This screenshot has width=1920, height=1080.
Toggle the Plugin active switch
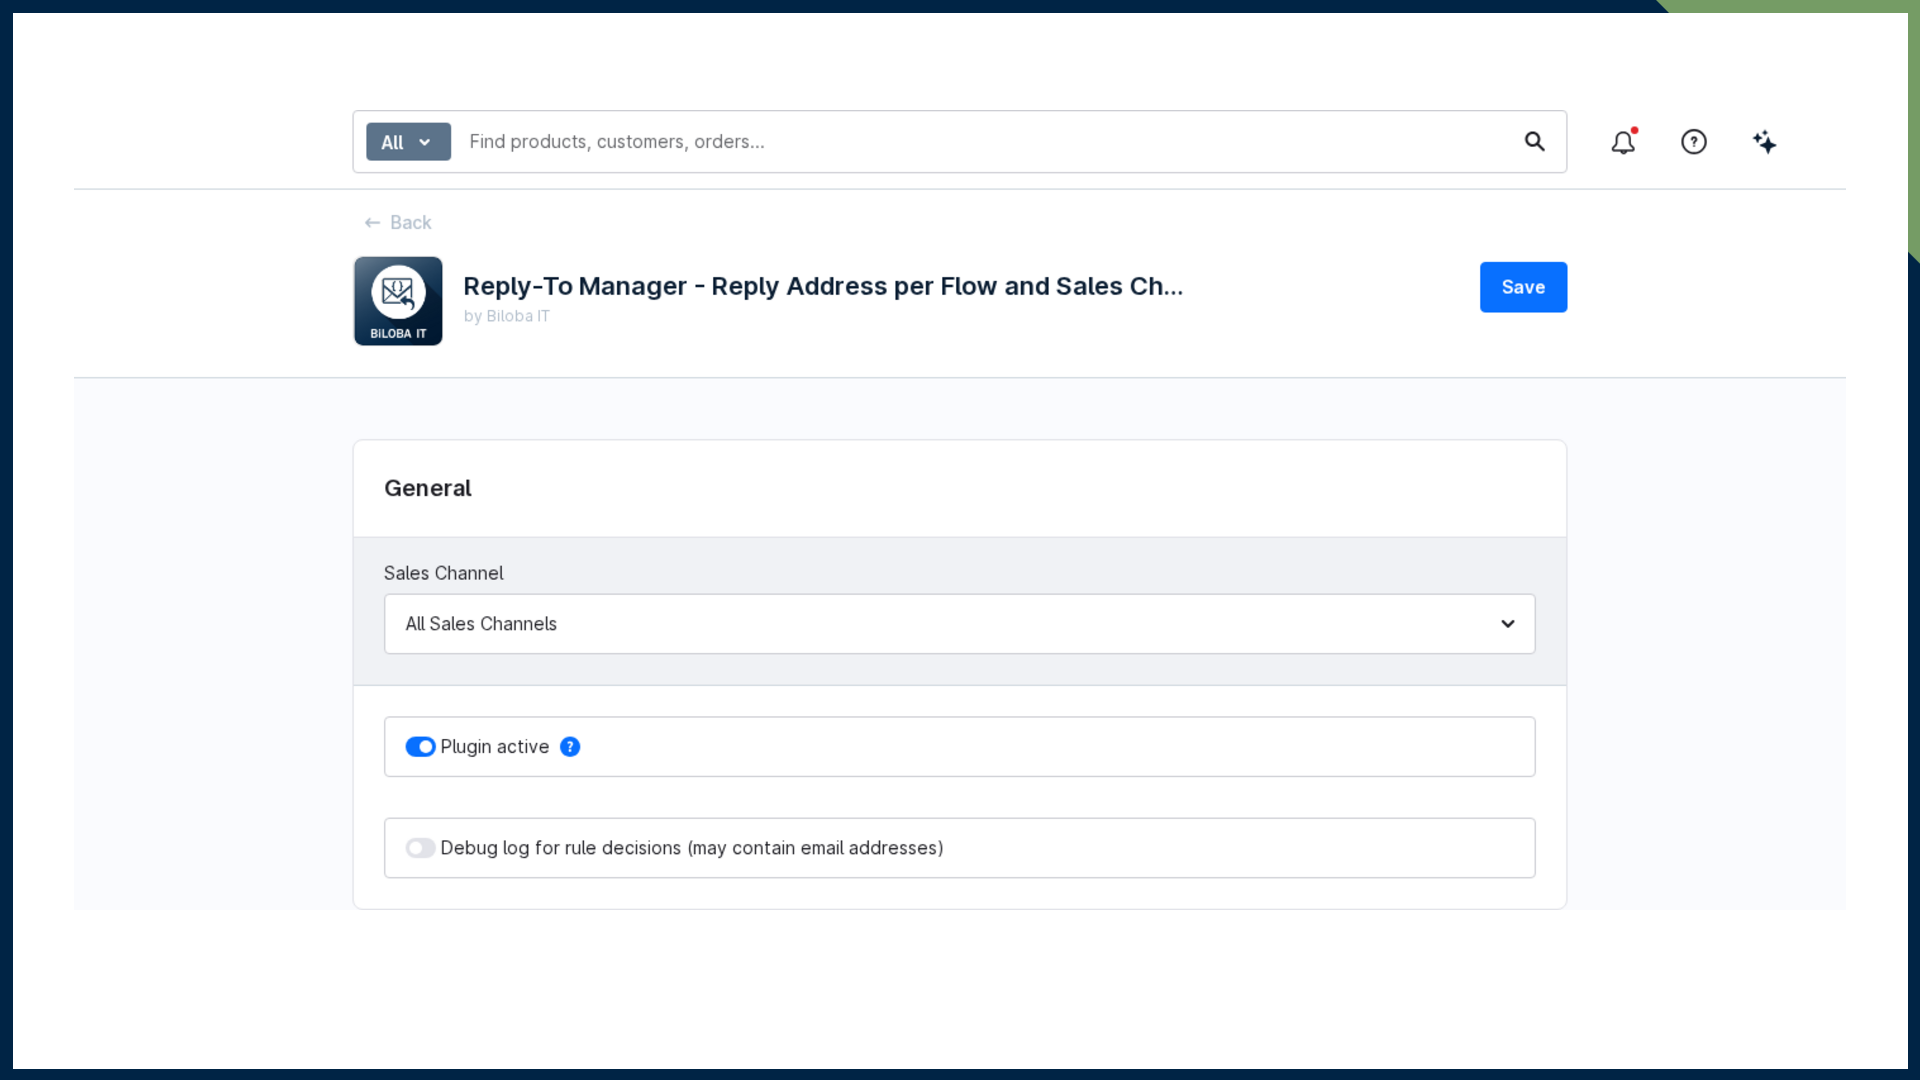420,747
